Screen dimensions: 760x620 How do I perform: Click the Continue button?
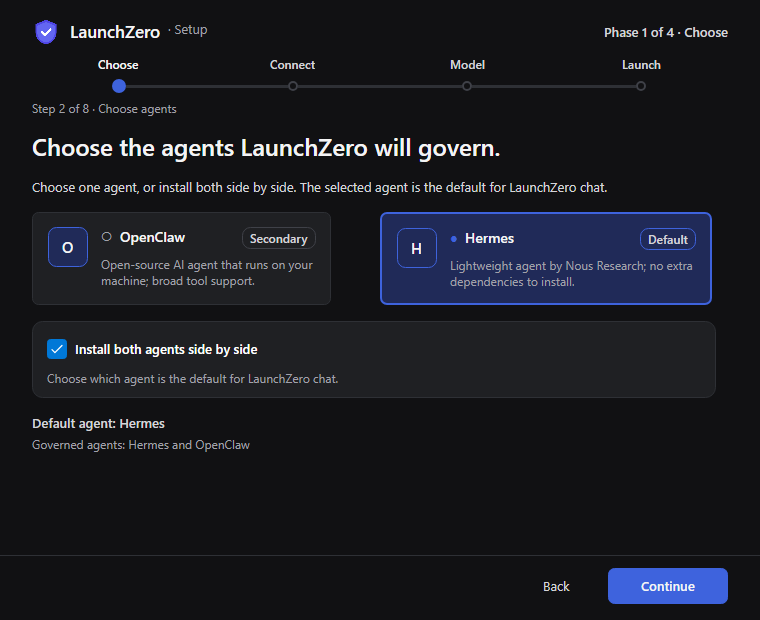(668, 586)
